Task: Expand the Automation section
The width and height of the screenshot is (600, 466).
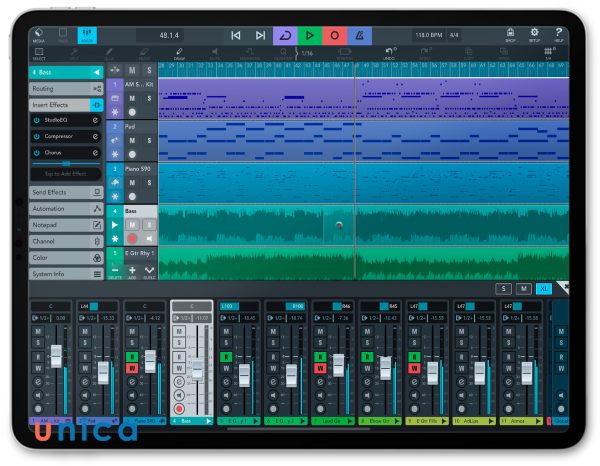Action: click(x=66, y=209)
